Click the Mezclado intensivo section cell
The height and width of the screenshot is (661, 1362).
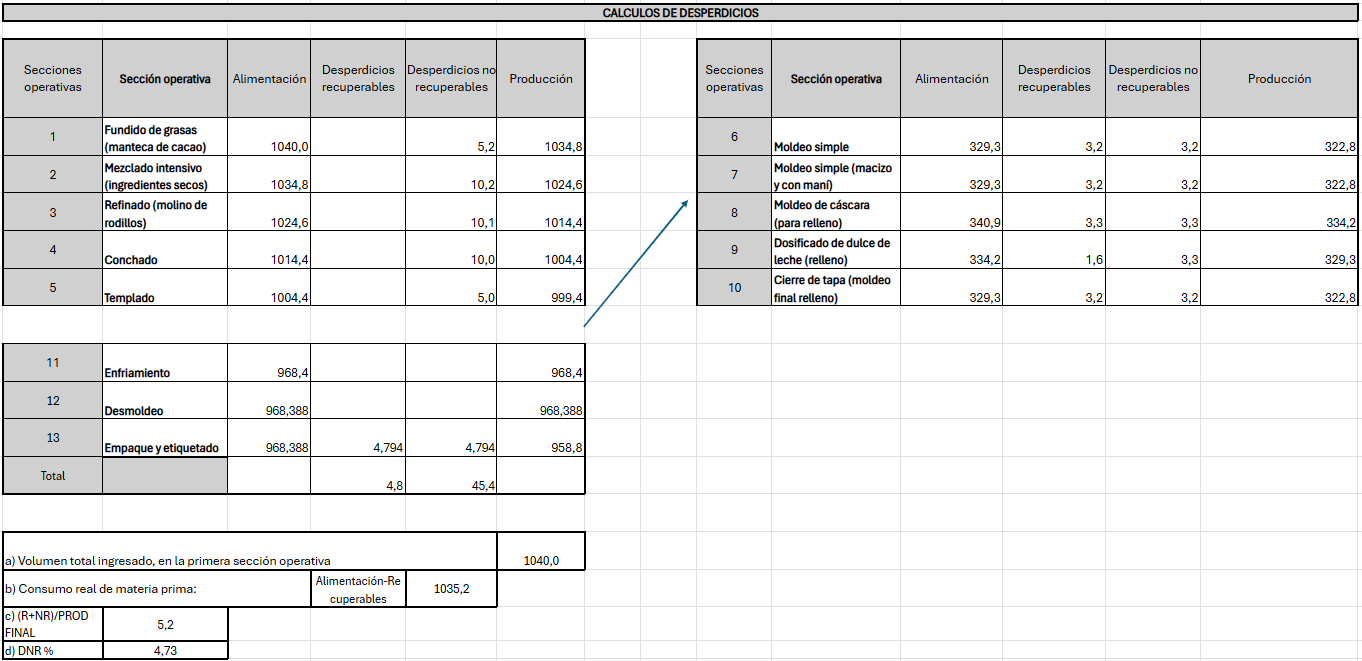click(165, 176)
